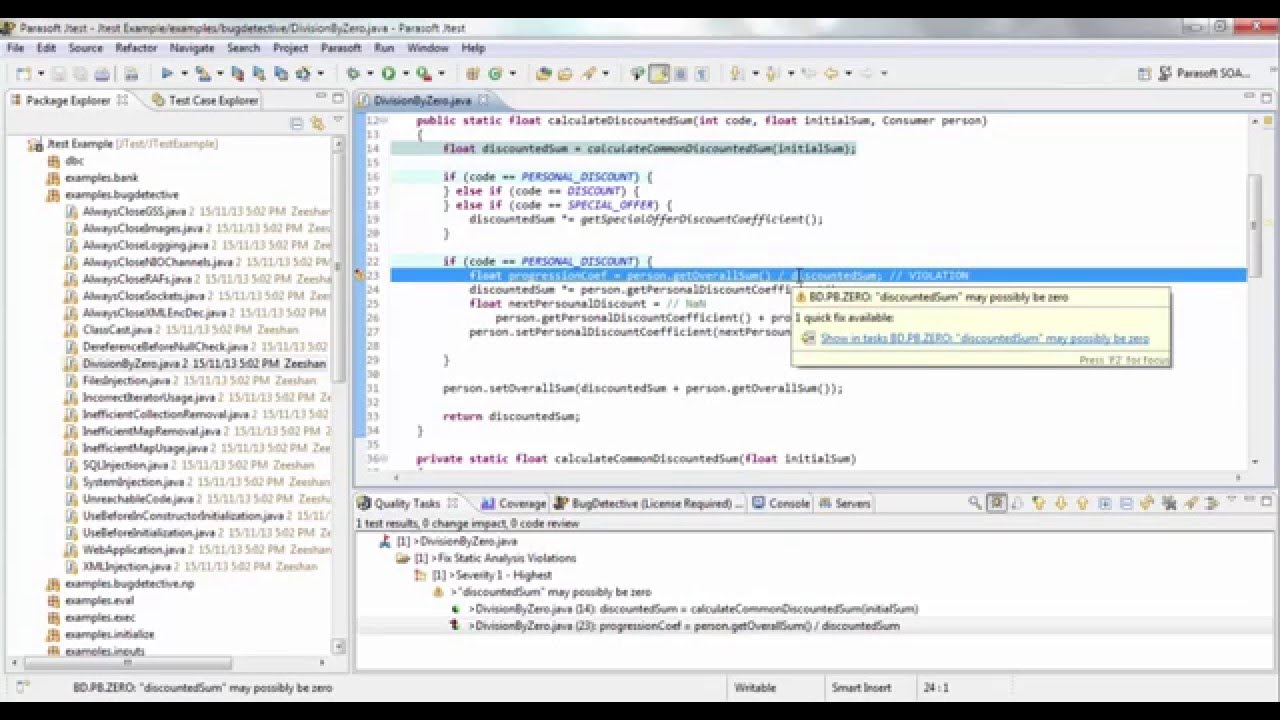The image size is (1280, 720).
Task: Toggle Link with Editor in Package Explorer
Action: pyautogui.click(x=316, y=123)
